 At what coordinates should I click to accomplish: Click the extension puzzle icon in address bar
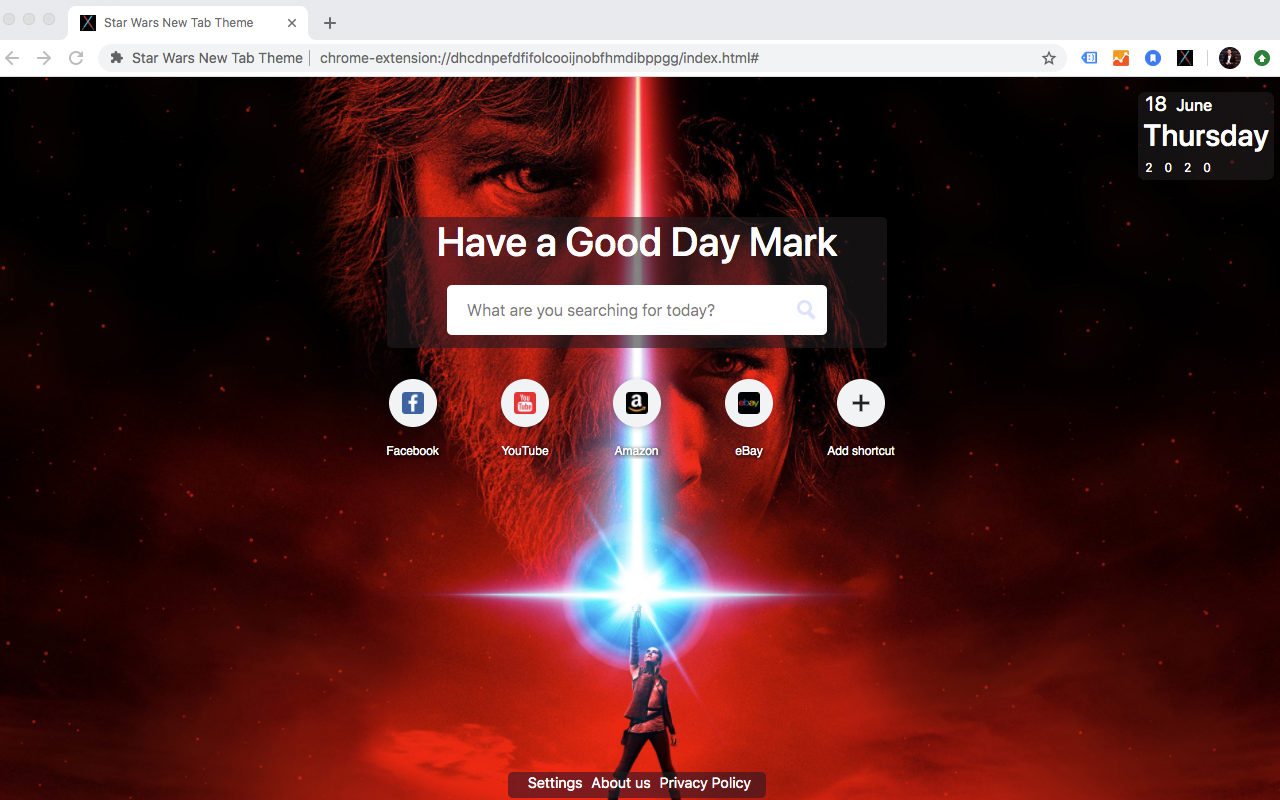(x=117, y=58)
